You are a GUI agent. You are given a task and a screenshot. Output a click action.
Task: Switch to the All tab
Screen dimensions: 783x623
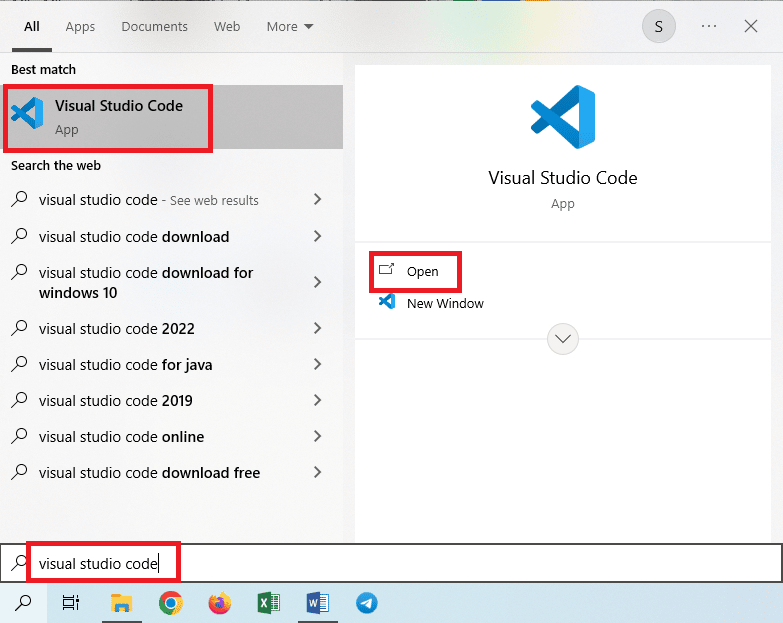(x=32, y=26)
